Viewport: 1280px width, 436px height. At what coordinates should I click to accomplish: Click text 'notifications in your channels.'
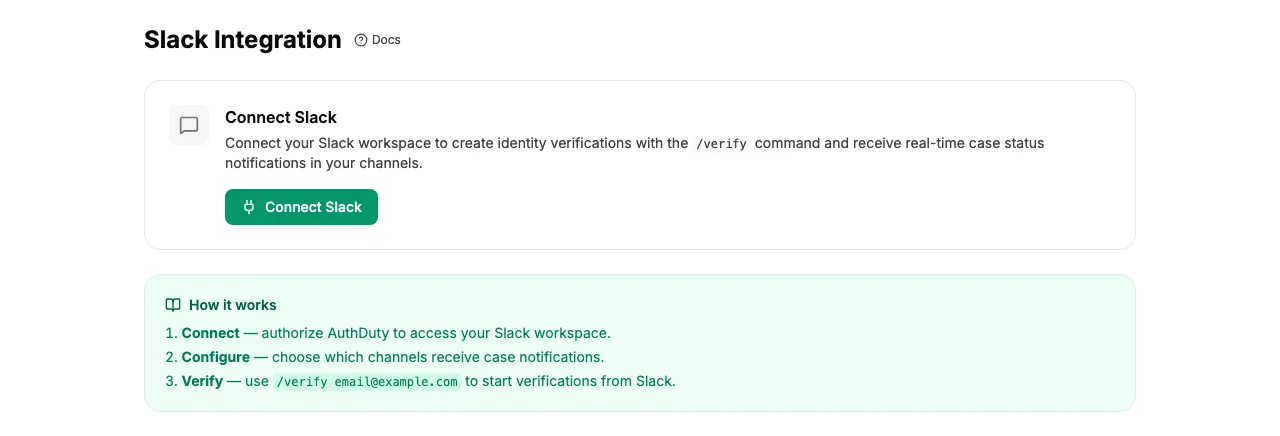(x=324, y=163)
